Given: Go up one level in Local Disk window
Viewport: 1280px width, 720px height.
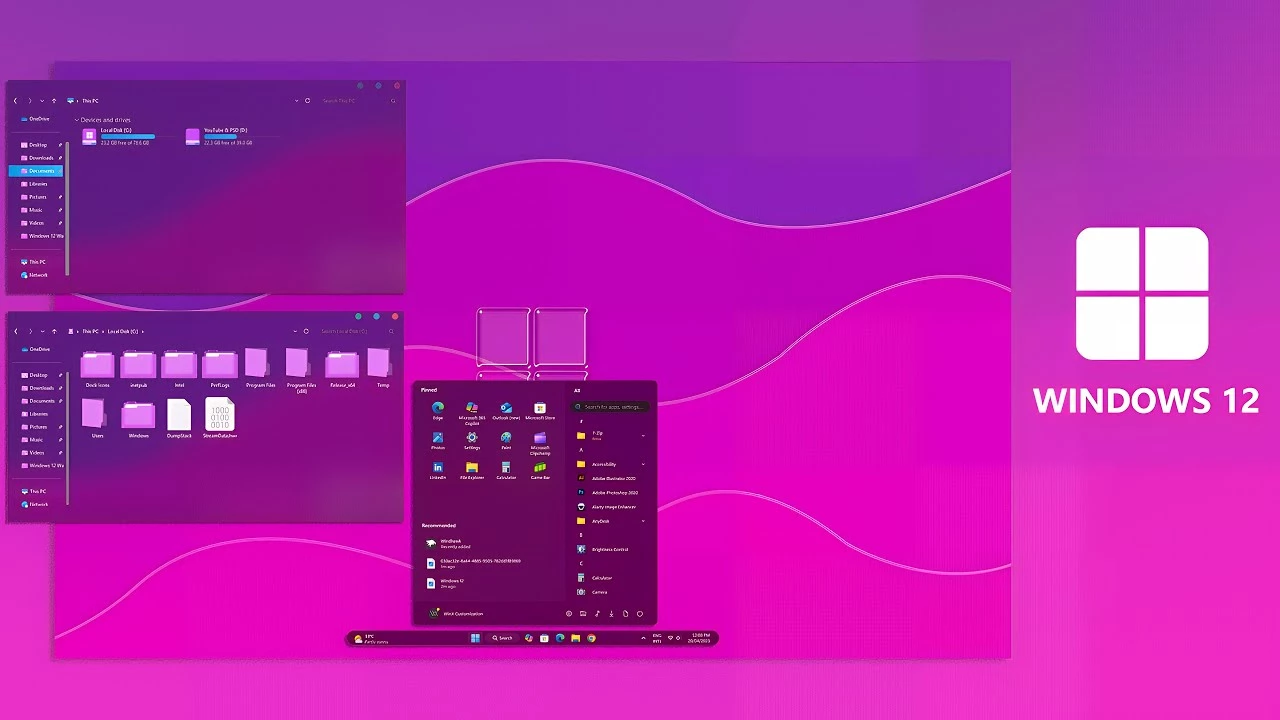Looking at the screenshot, I should click(x=54, y=331).
